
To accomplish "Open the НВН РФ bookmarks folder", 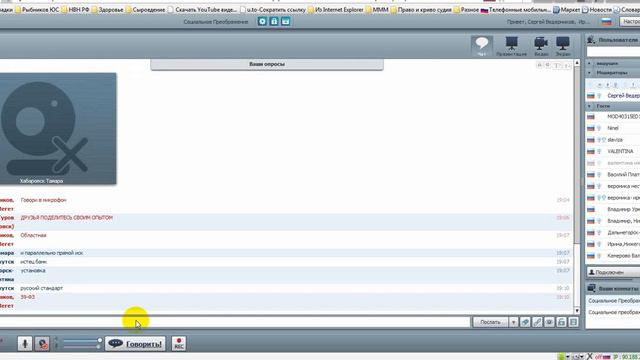I will 76,9.
